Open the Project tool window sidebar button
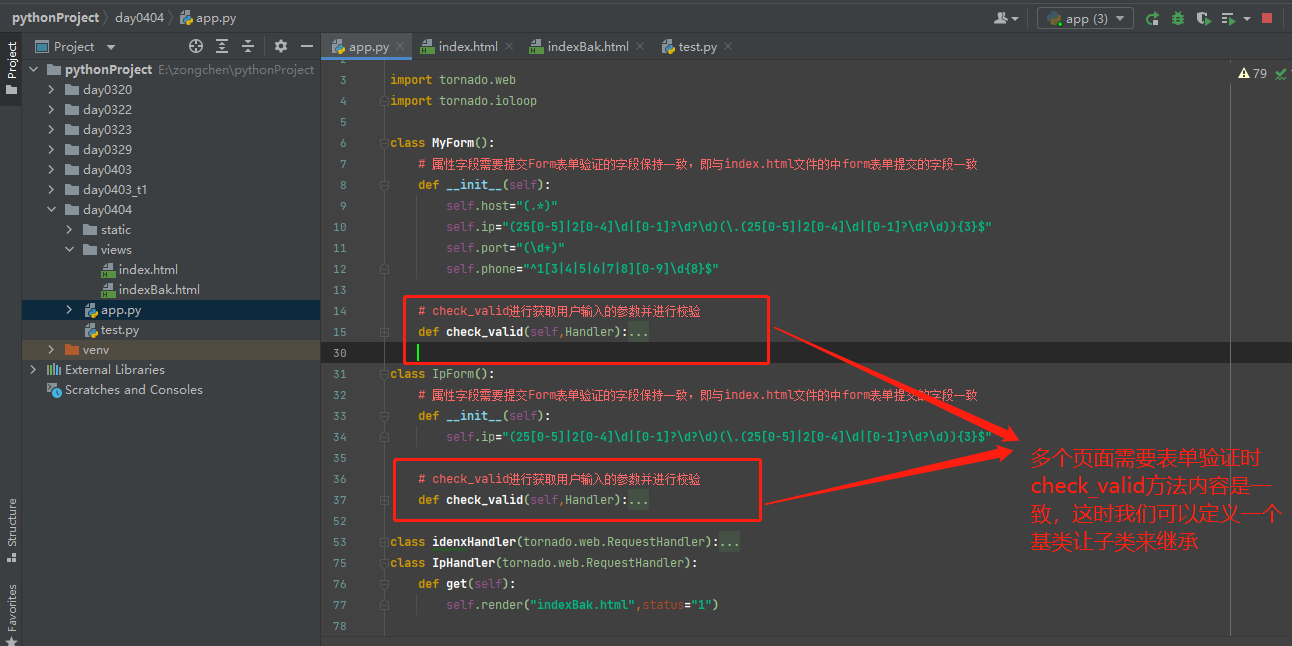The image size is (1292, 646). 11,68
